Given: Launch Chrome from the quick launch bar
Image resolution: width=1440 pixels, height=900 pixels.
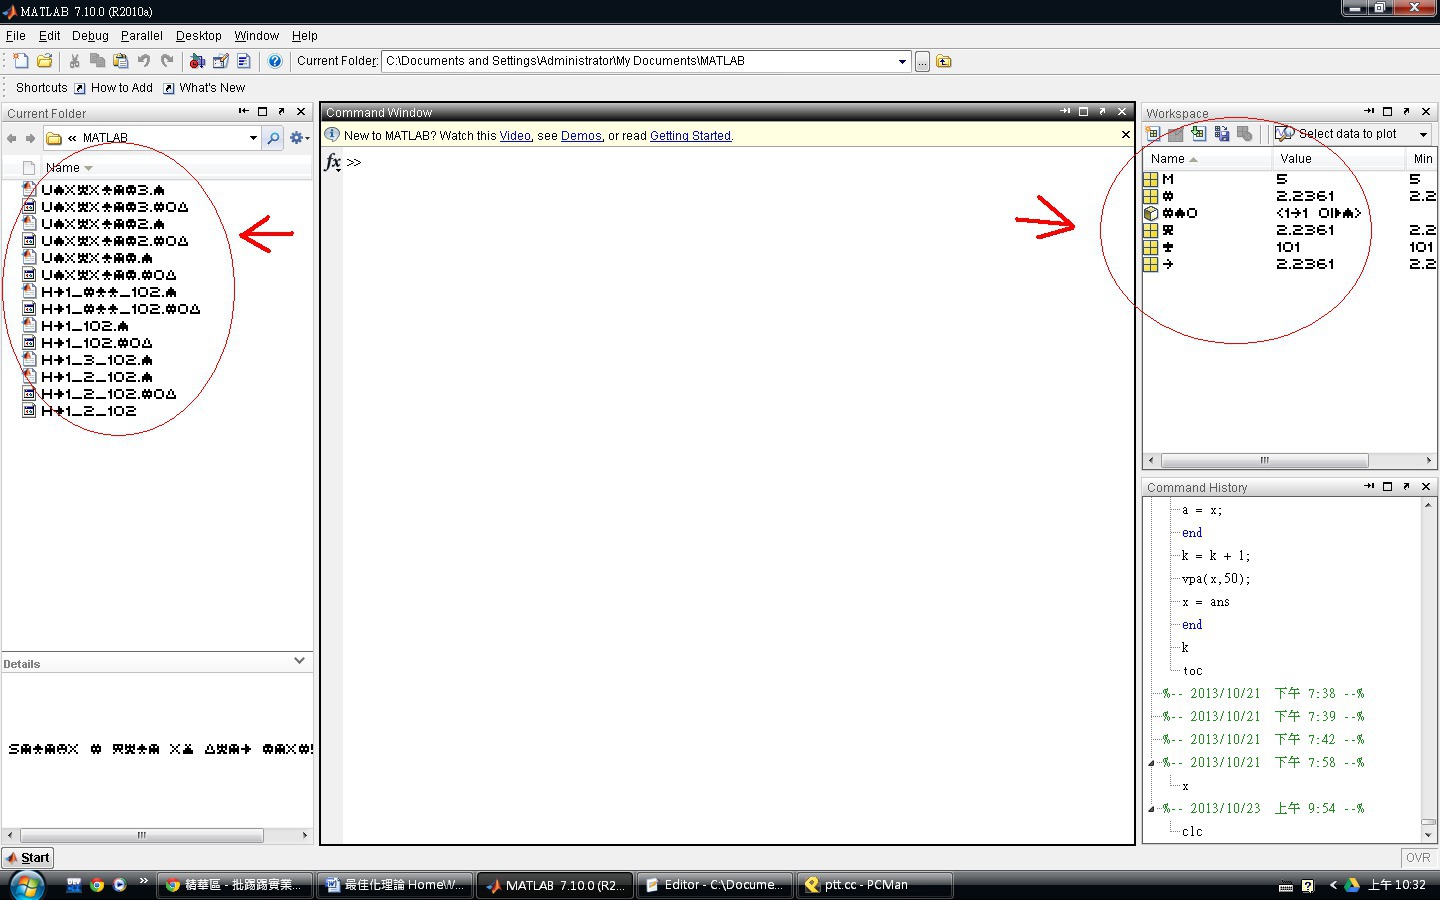Looking at the screenshot, I should [x=97, y=885].
